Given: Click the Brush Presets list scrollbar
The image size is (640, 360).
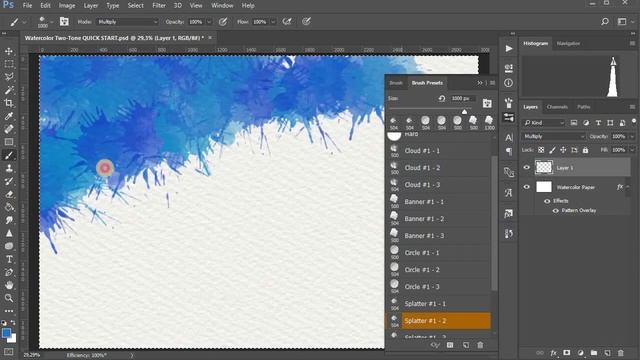Looking at the screenshot, I should 494,224.
